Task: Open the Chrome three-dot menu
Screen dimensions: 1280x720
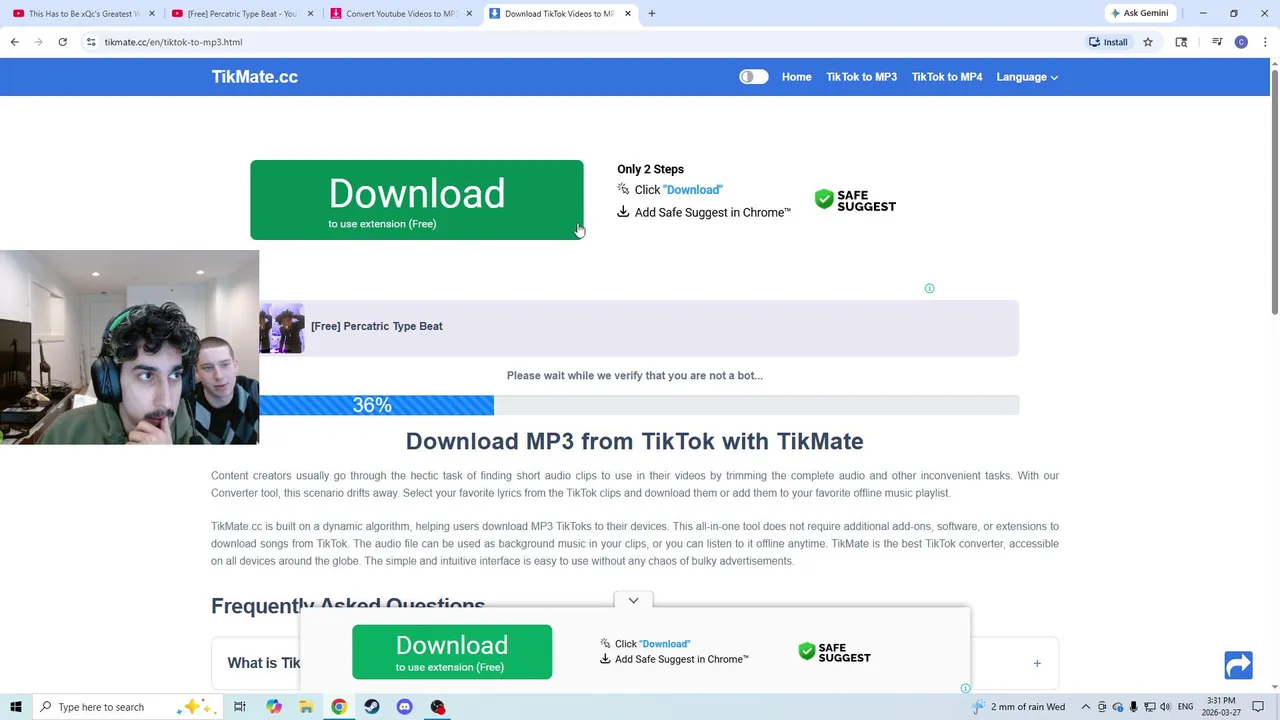Action: (x=1265, y=42)
